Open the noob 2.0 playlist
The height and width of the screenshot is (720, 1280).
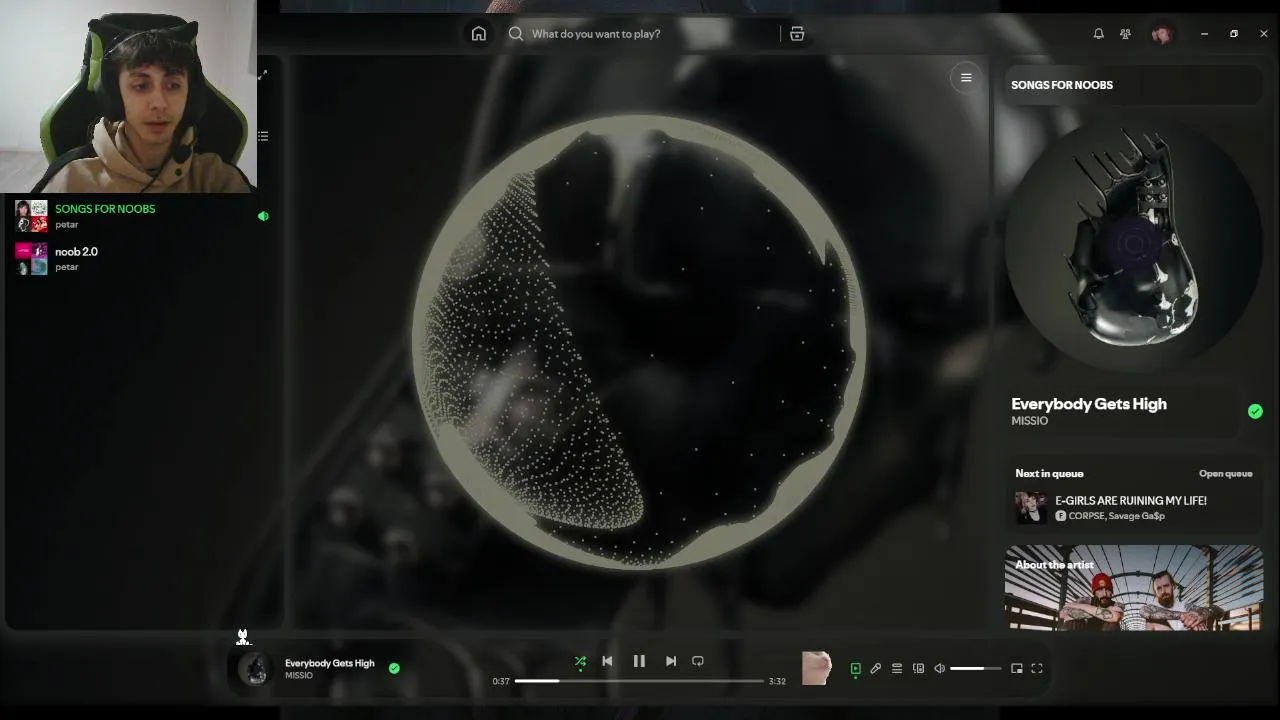click(x=140, y=258)
